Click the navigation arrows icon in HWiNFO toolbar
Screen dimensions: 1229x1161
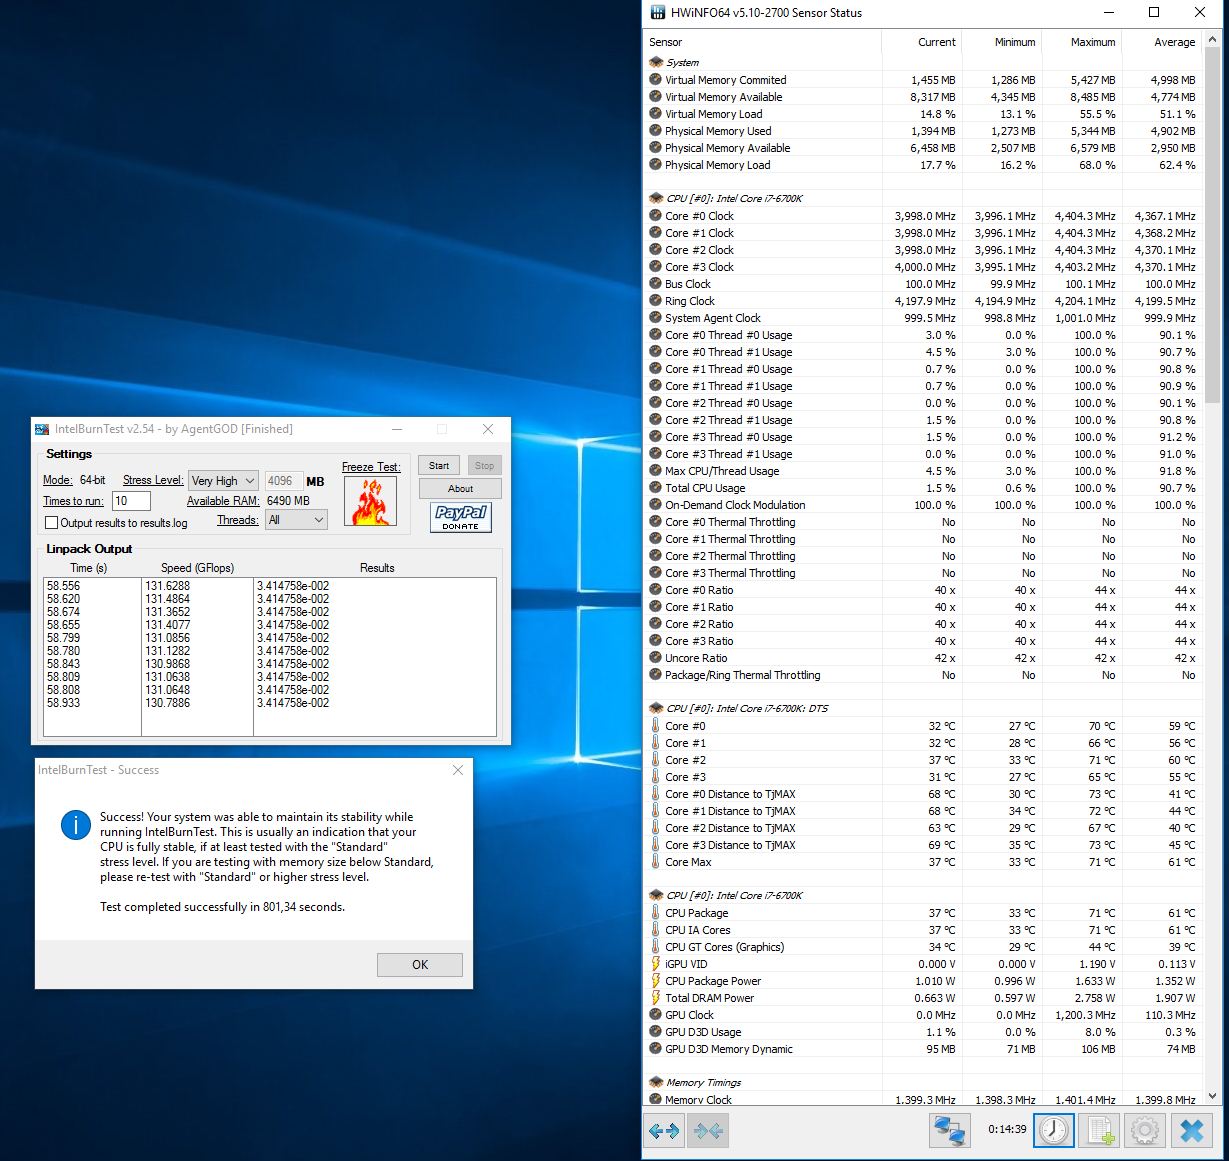pos(664,1131)
